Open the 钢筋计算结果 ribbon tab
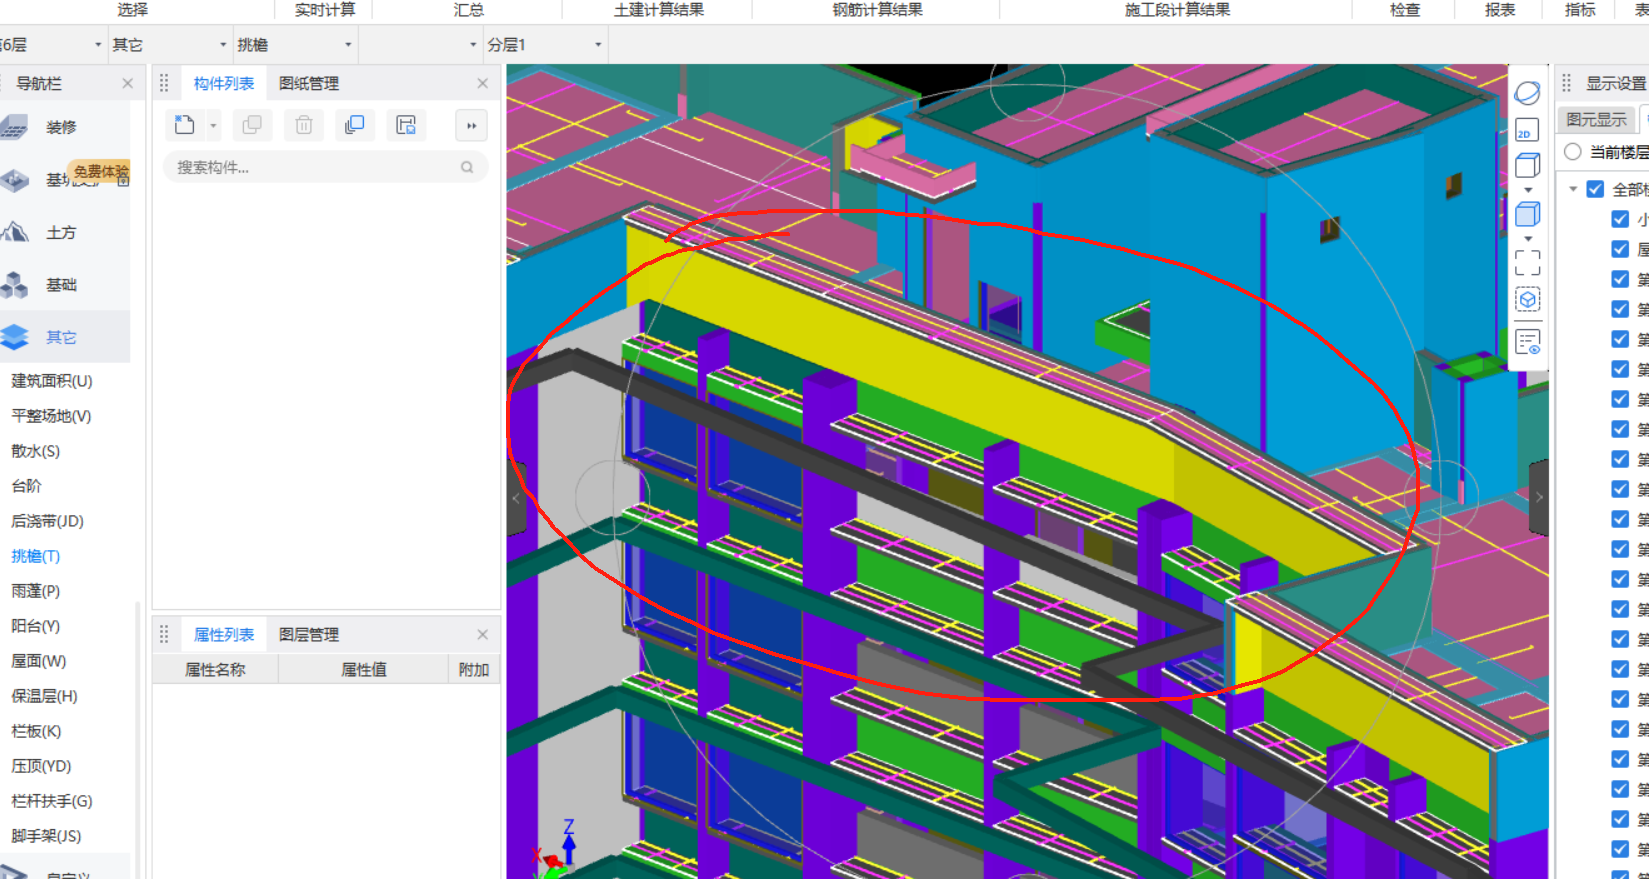1649x879 pixels. (x=878, y=9)
